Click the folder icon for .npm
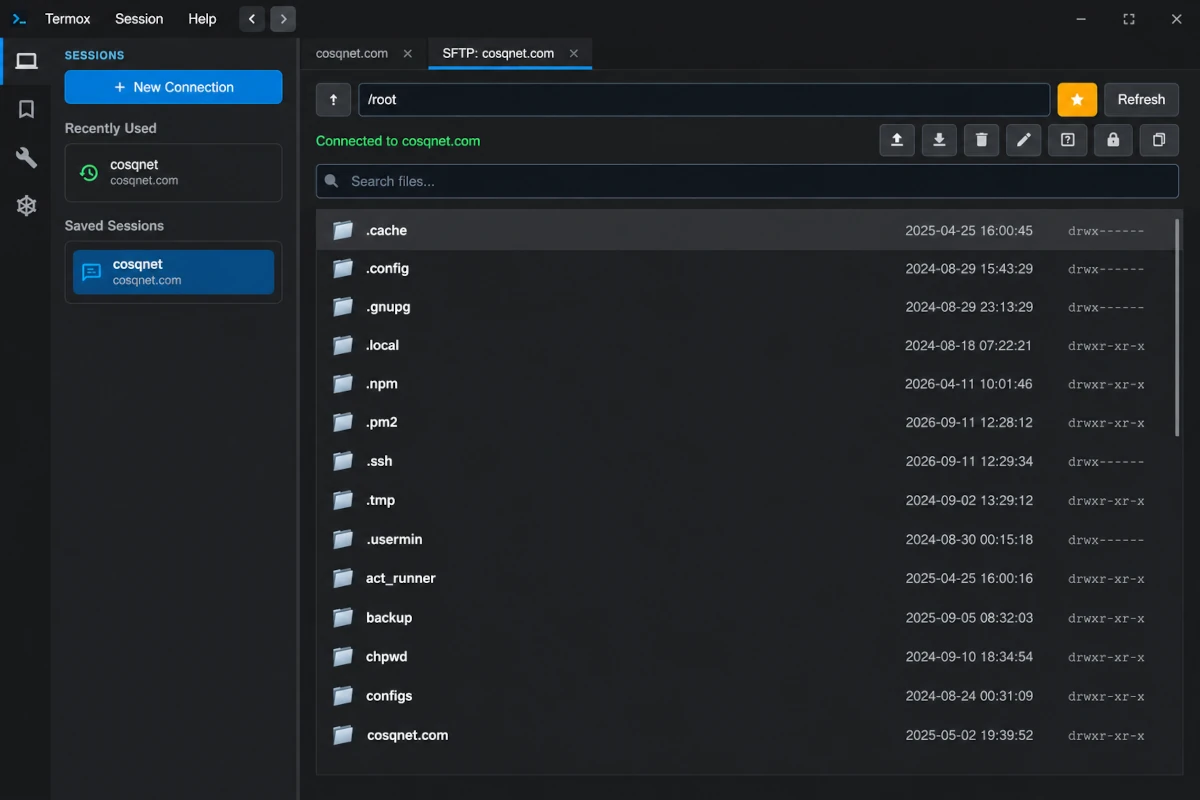The width and height of the screenshot is (1200, 800). [343, 384]
